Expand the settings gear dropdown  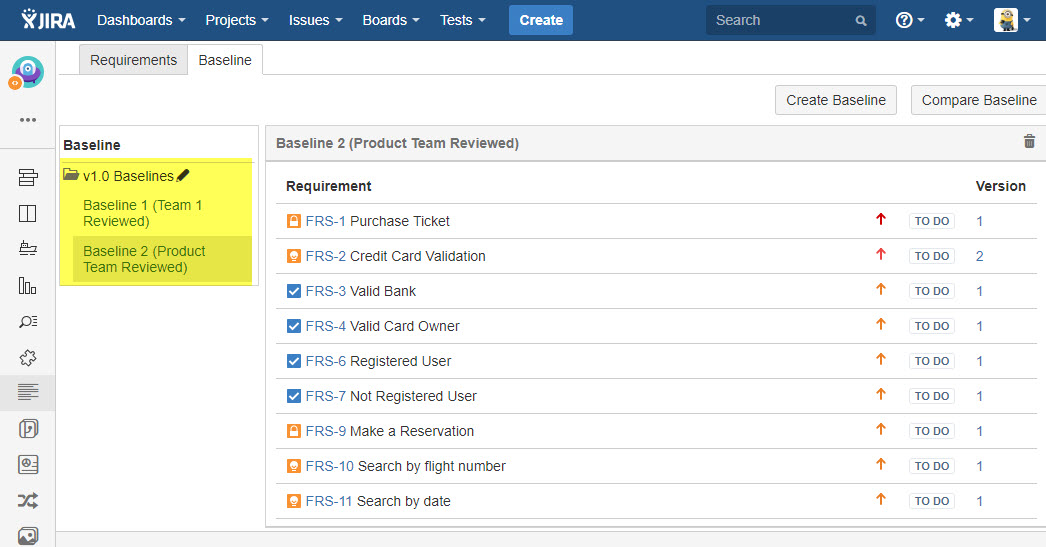958,20
